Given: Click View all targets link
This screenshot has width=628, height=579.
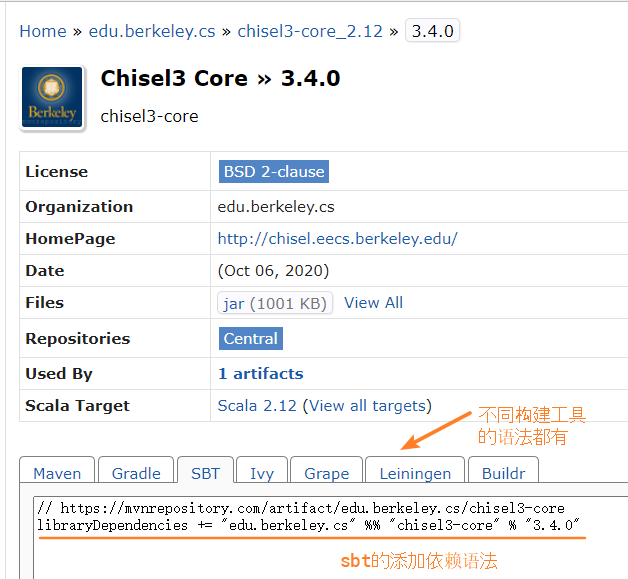Looking at the screenshot, I should [x=367, y=406].
